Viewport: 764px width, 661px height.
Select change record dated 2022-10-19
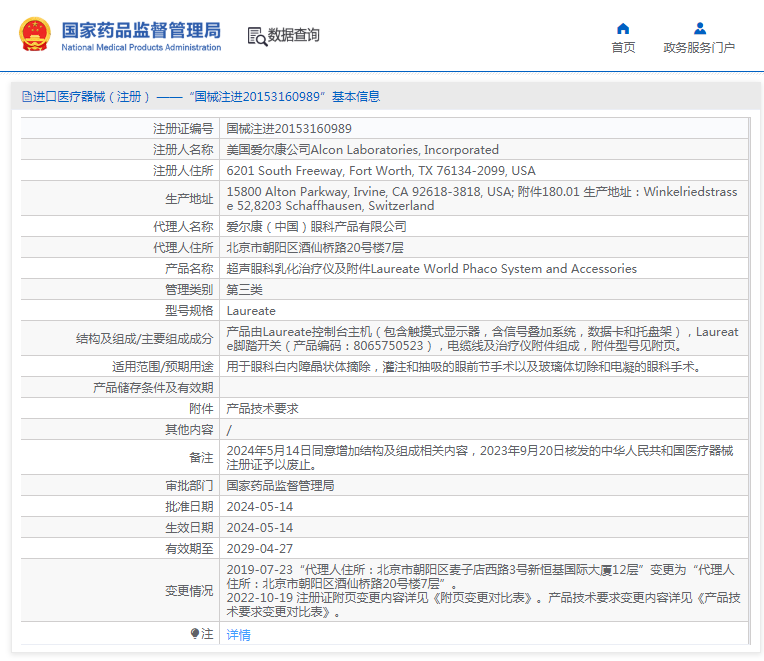coord(483,604)
